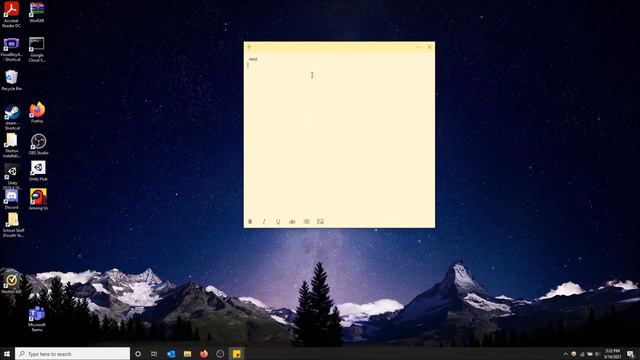Open the Windows Start menu
Viewport: 640px width, 360px height.
[7, 354]
